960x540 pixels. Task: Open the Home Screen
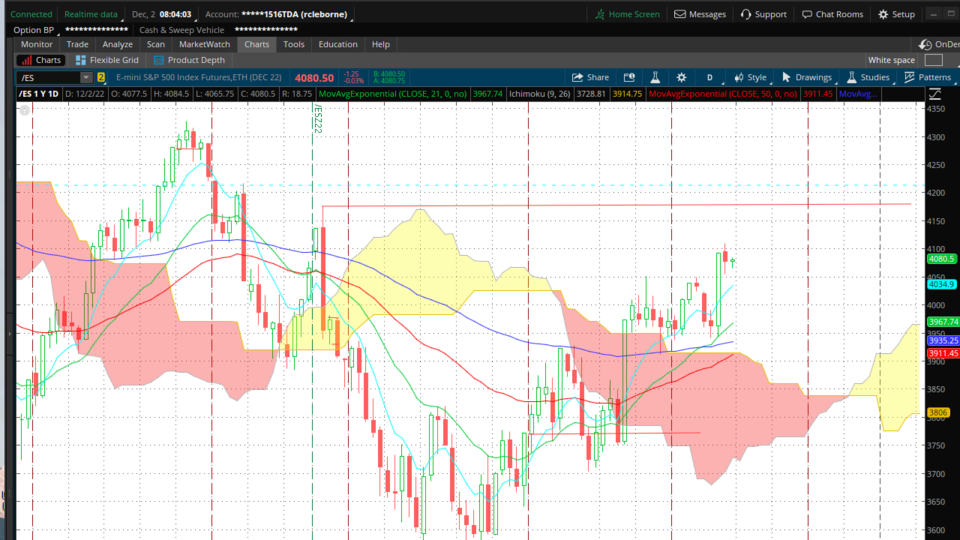pos(628,14)
